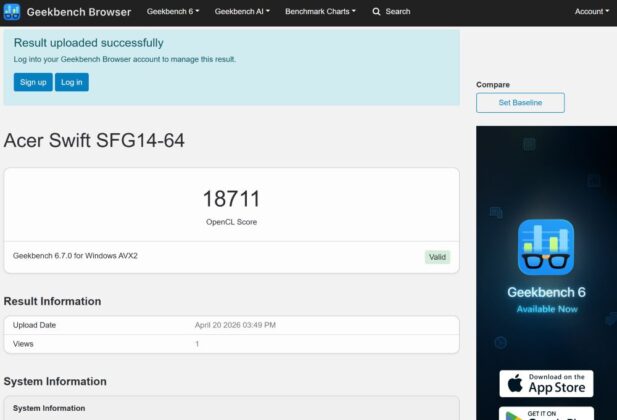Viewport: 617px width, 420px height.
Task: Click the 18711 OpenCL score value
Action: [231, 199]
